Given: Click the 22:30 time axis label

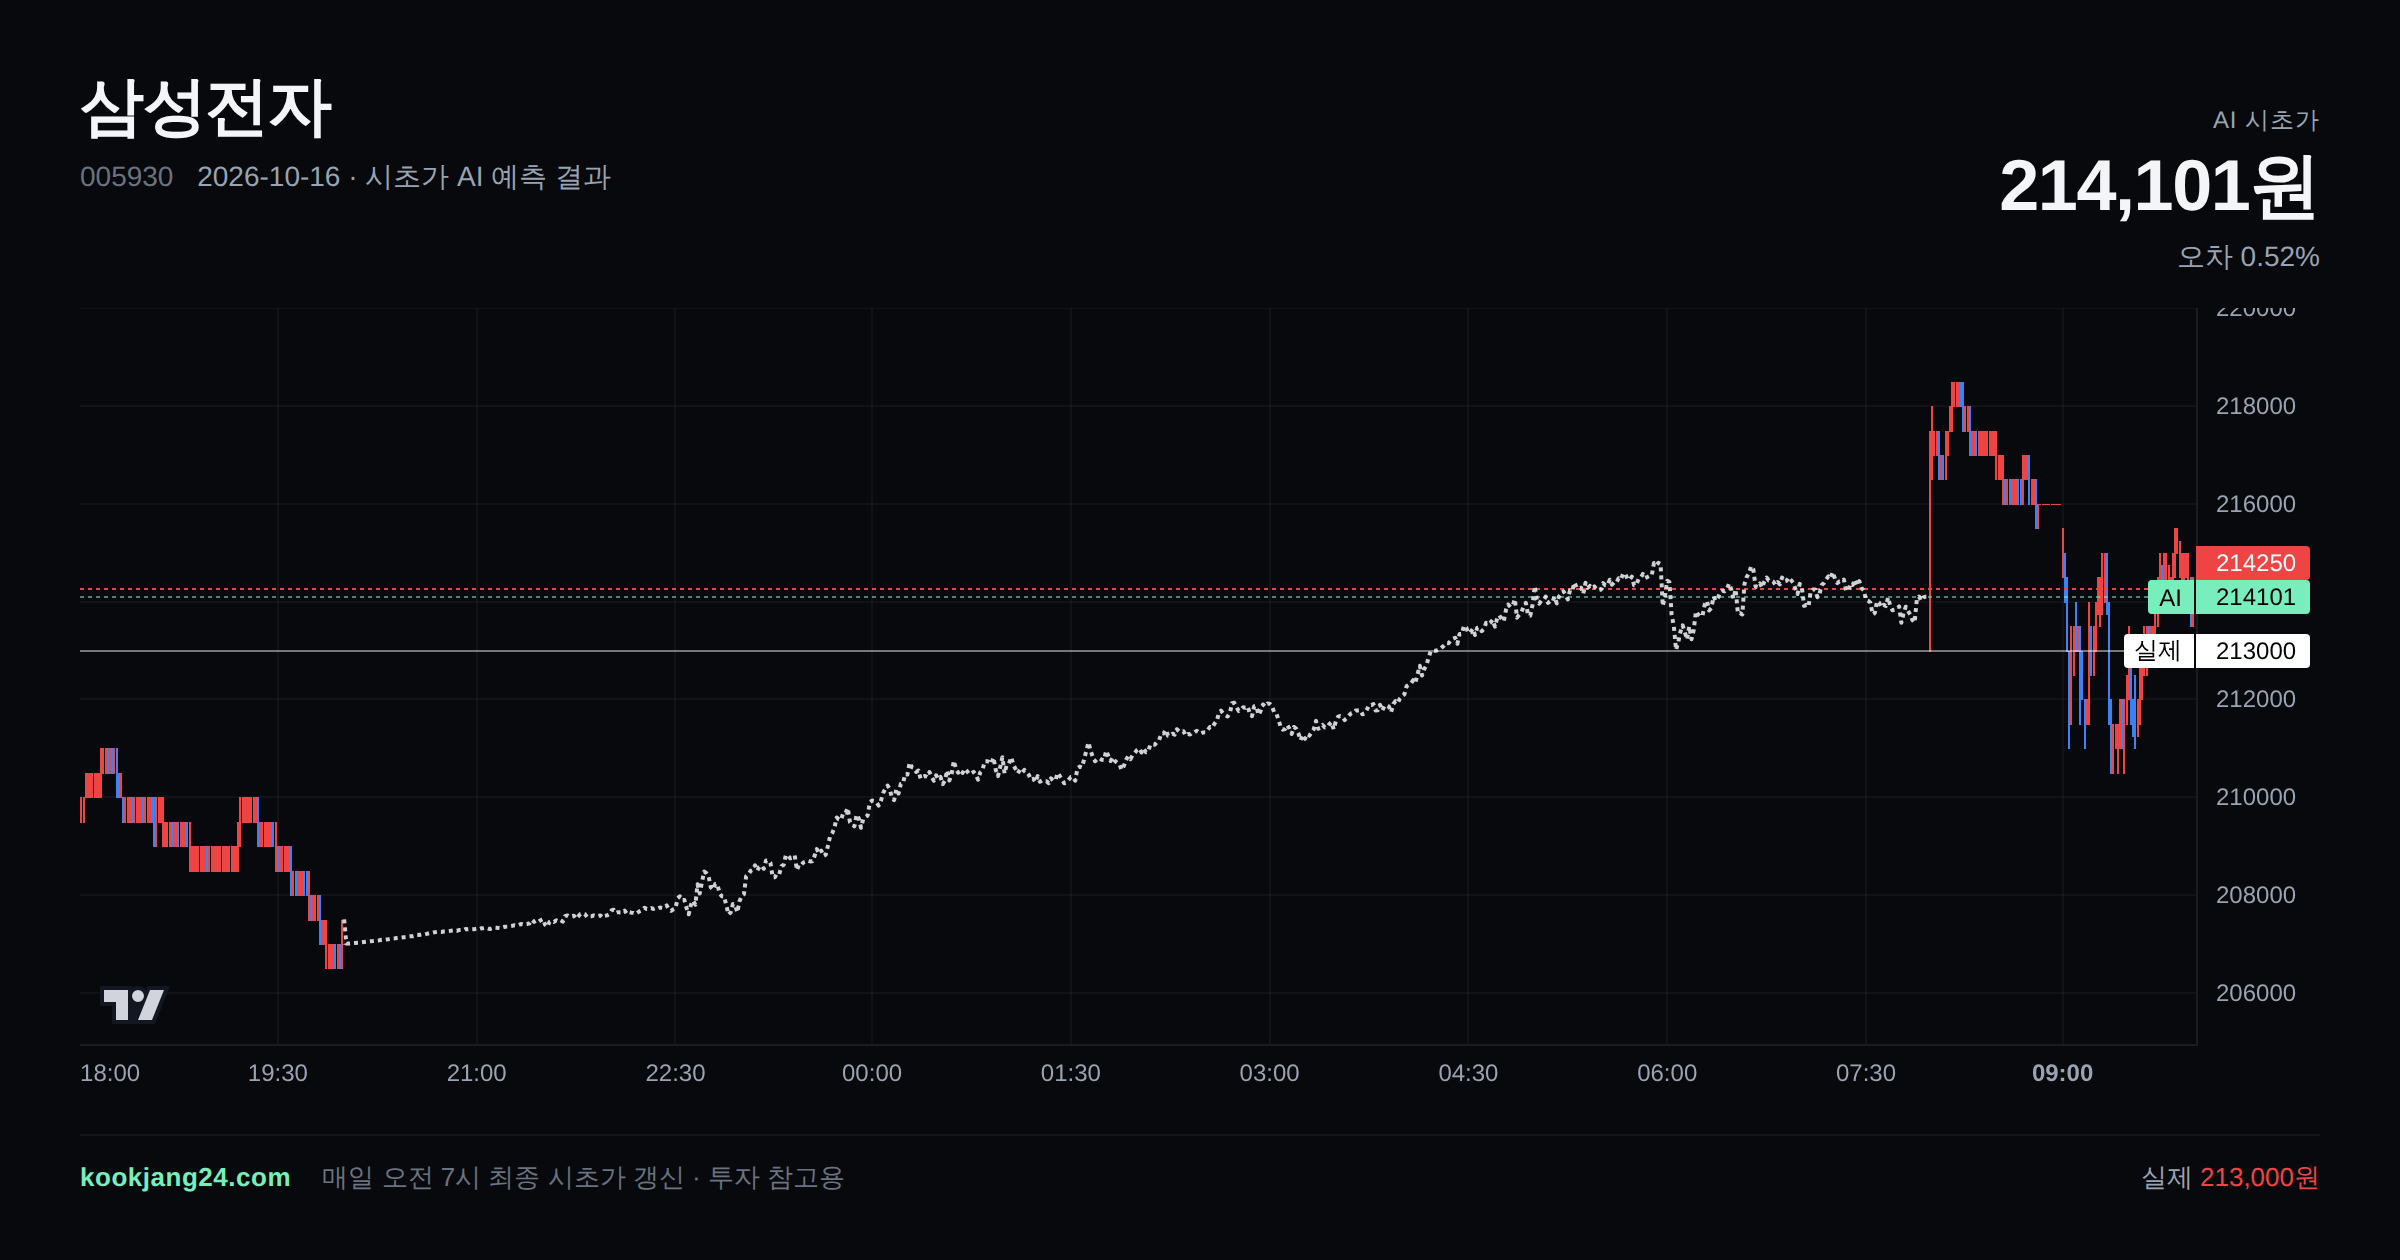Looking at the screenshot, I should point(675,1073).
